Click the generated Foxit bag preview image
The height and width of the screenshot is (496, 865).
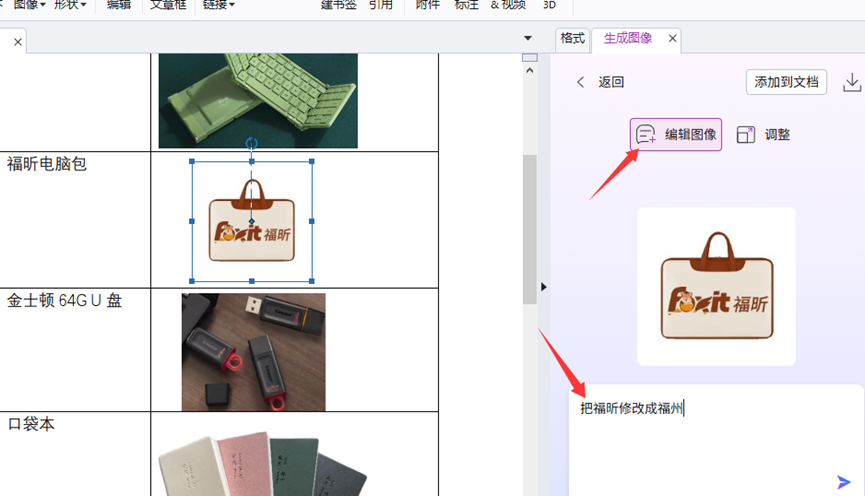(716, 286)
